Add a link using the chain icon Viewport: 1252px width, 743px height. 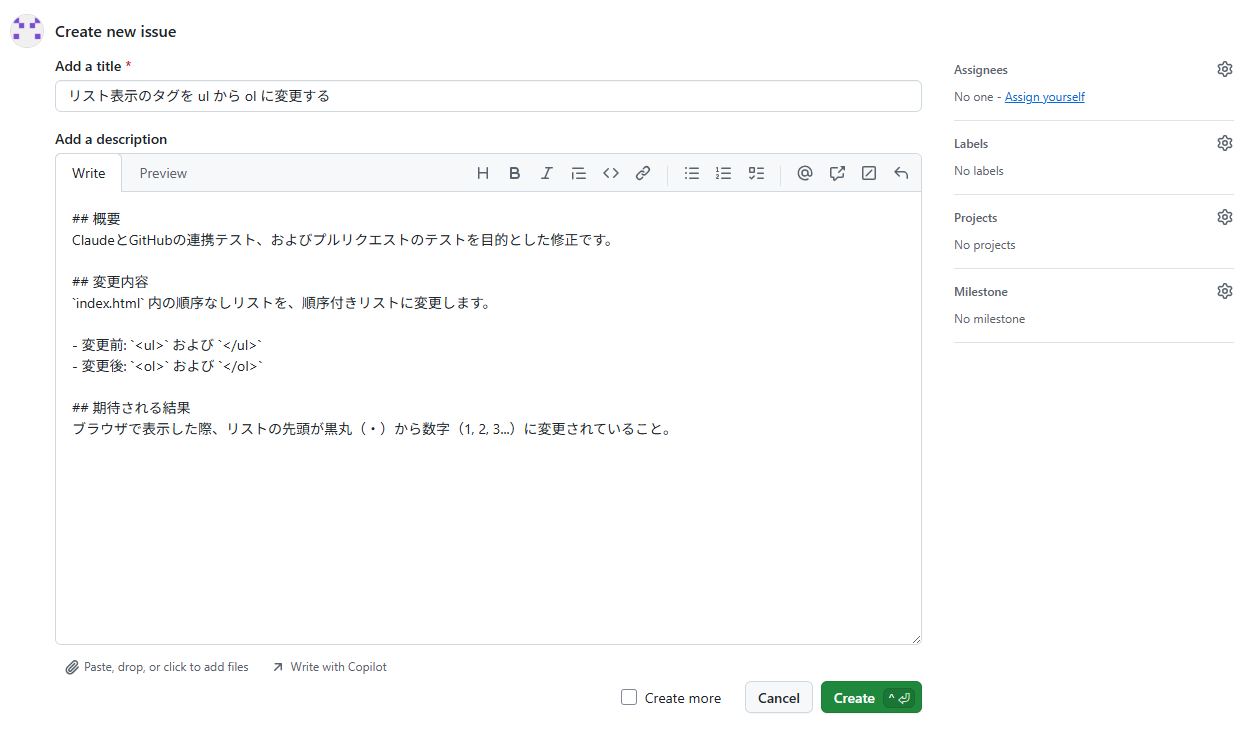[643, 173]
